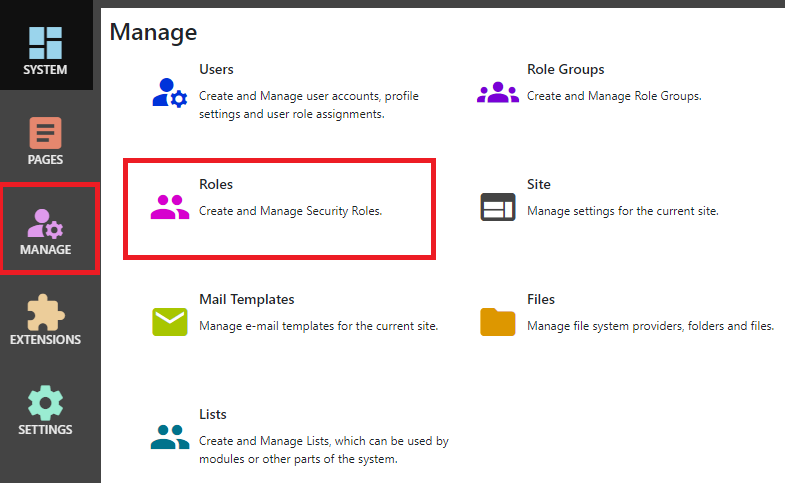The height and width of the screenshot is (483, 785).
Task: Open the Site title link
Action: pyautogui.click(x=538, y=185)
